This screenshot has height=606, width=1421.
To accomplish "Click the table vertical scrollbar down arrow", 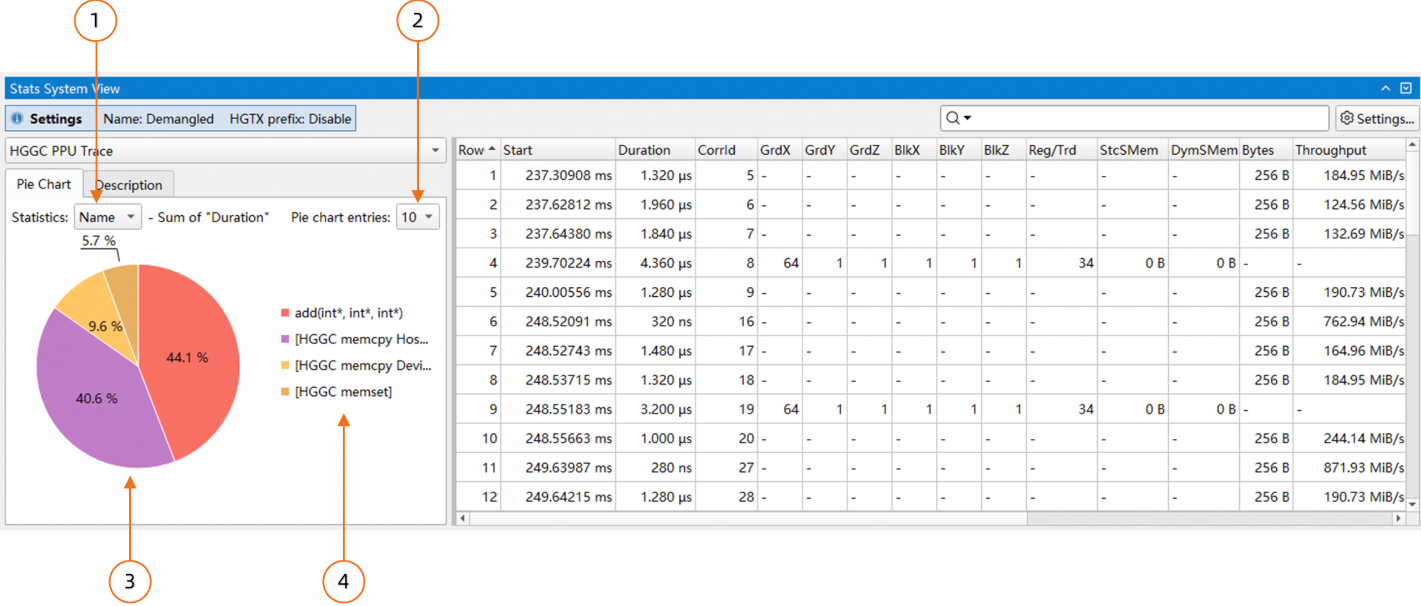I will tap(1412, 505).
